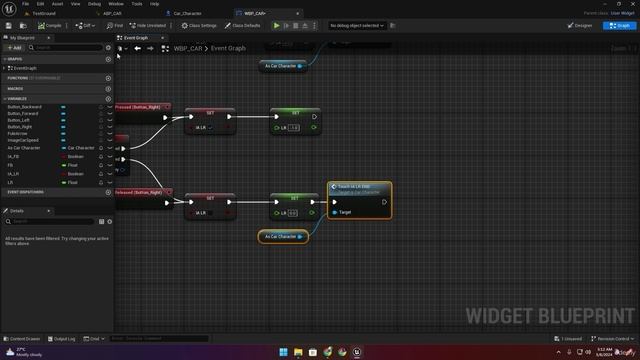The image size is (640, 360).
Task: Open the Cmd dropdown in the bottom bar
Action: (x=94, y=339)
